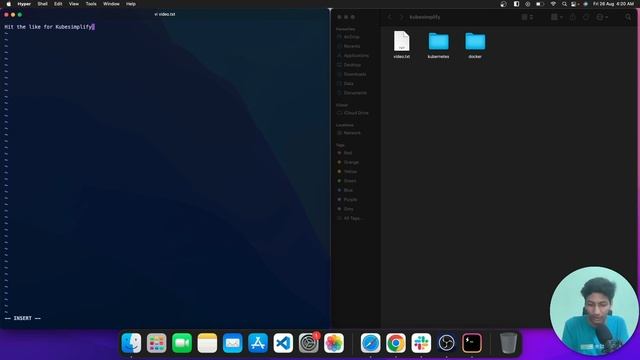Open the Edit menu

pos(58,4)
